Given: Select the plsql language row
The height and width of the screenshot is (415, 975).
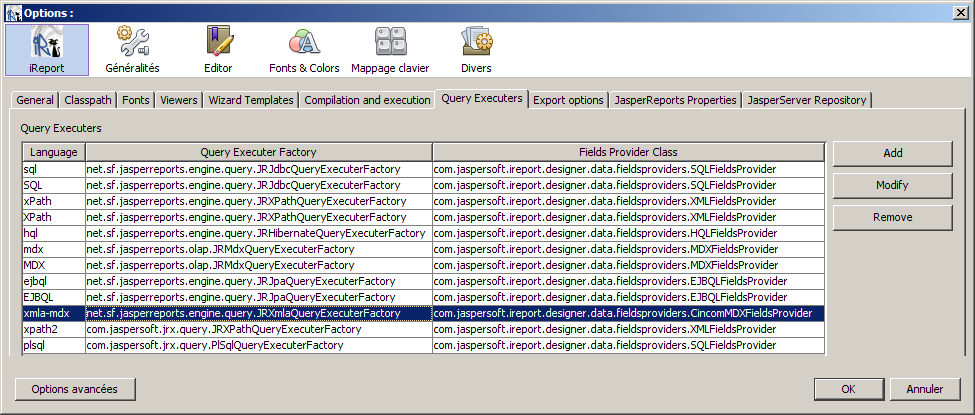Looking at the screenshot, I should [x=54, y=345].
